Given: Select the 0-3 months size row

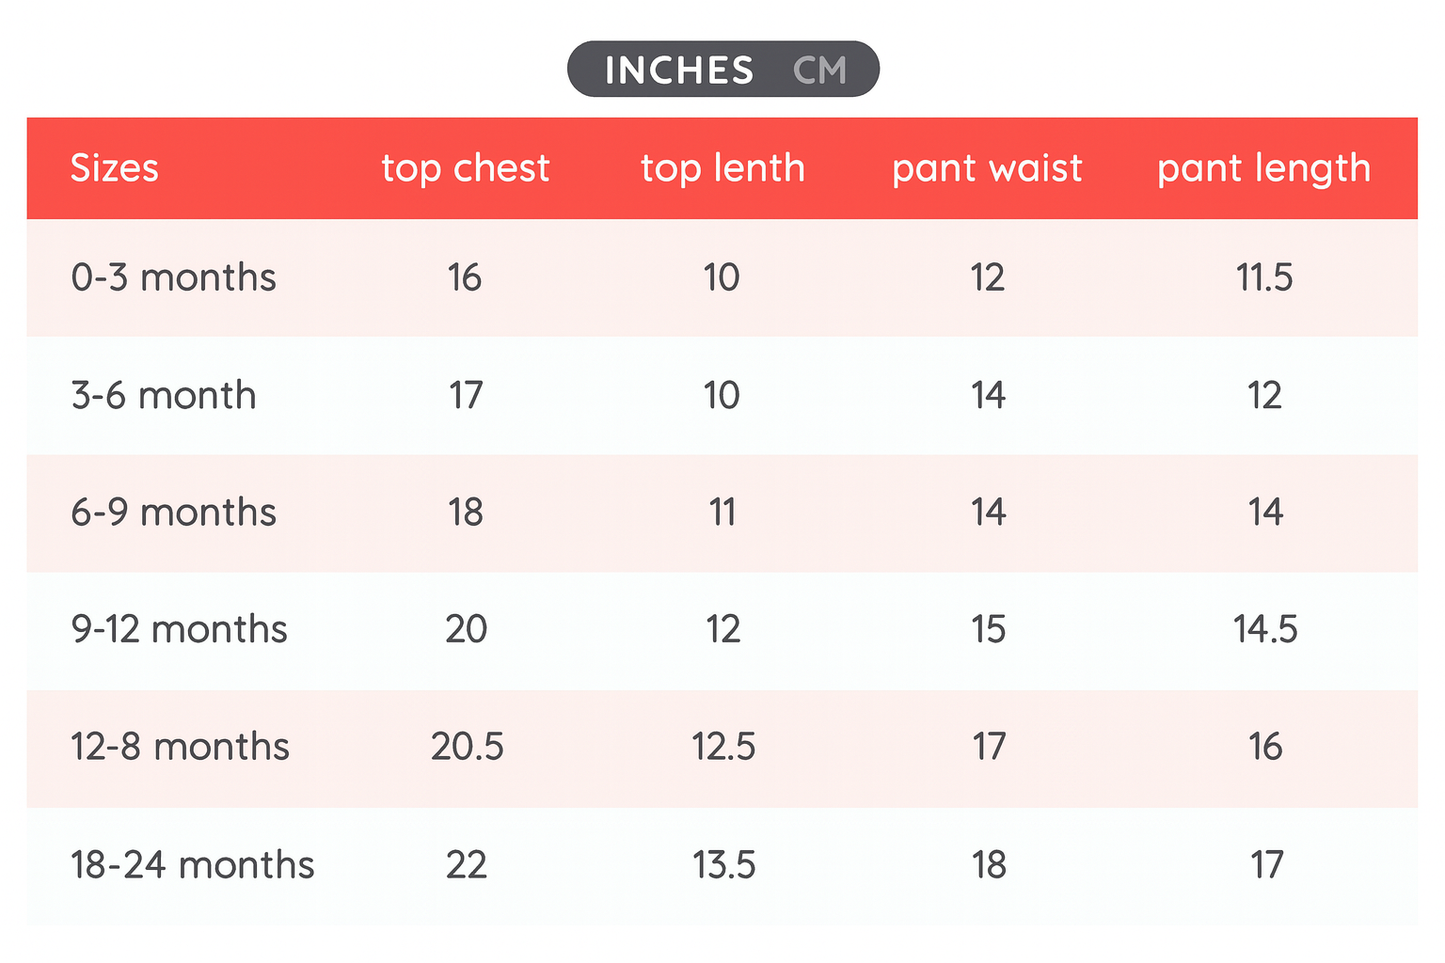Looking at the screenshot, I should pos(173,277).
